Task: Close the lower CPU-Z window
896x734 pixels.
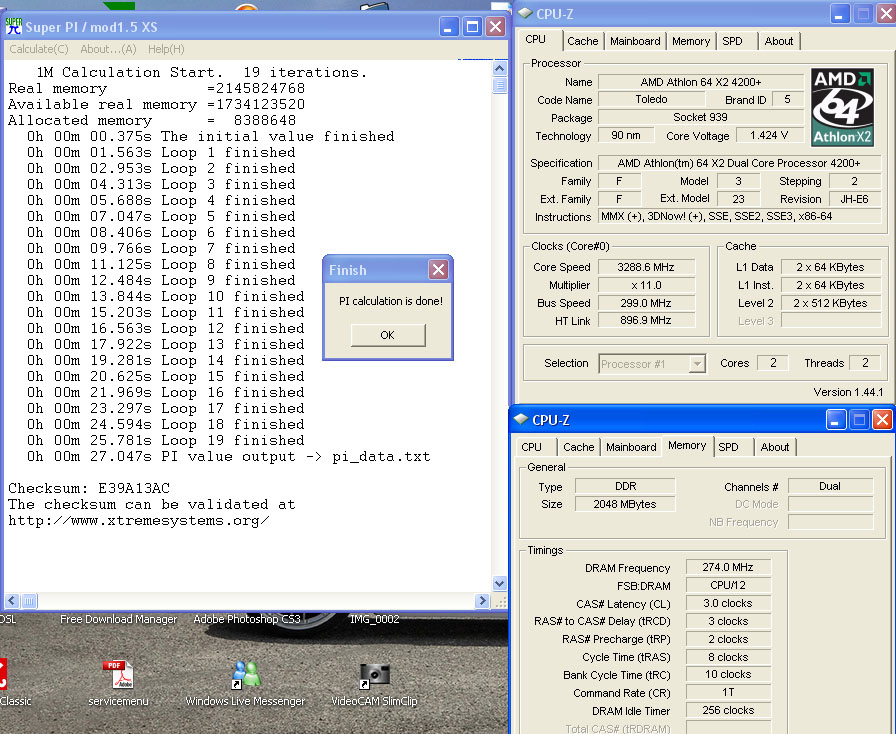Action: pos(882,420)
